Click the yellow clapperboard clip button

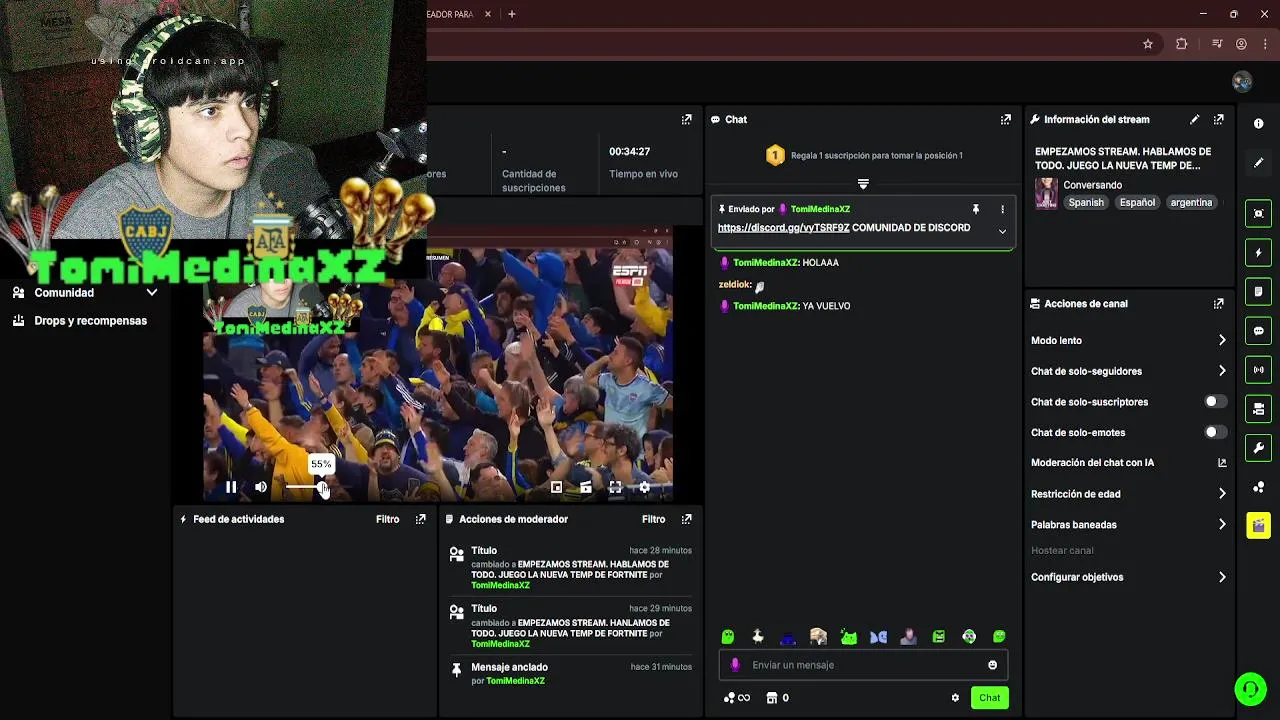point(1258,525)
